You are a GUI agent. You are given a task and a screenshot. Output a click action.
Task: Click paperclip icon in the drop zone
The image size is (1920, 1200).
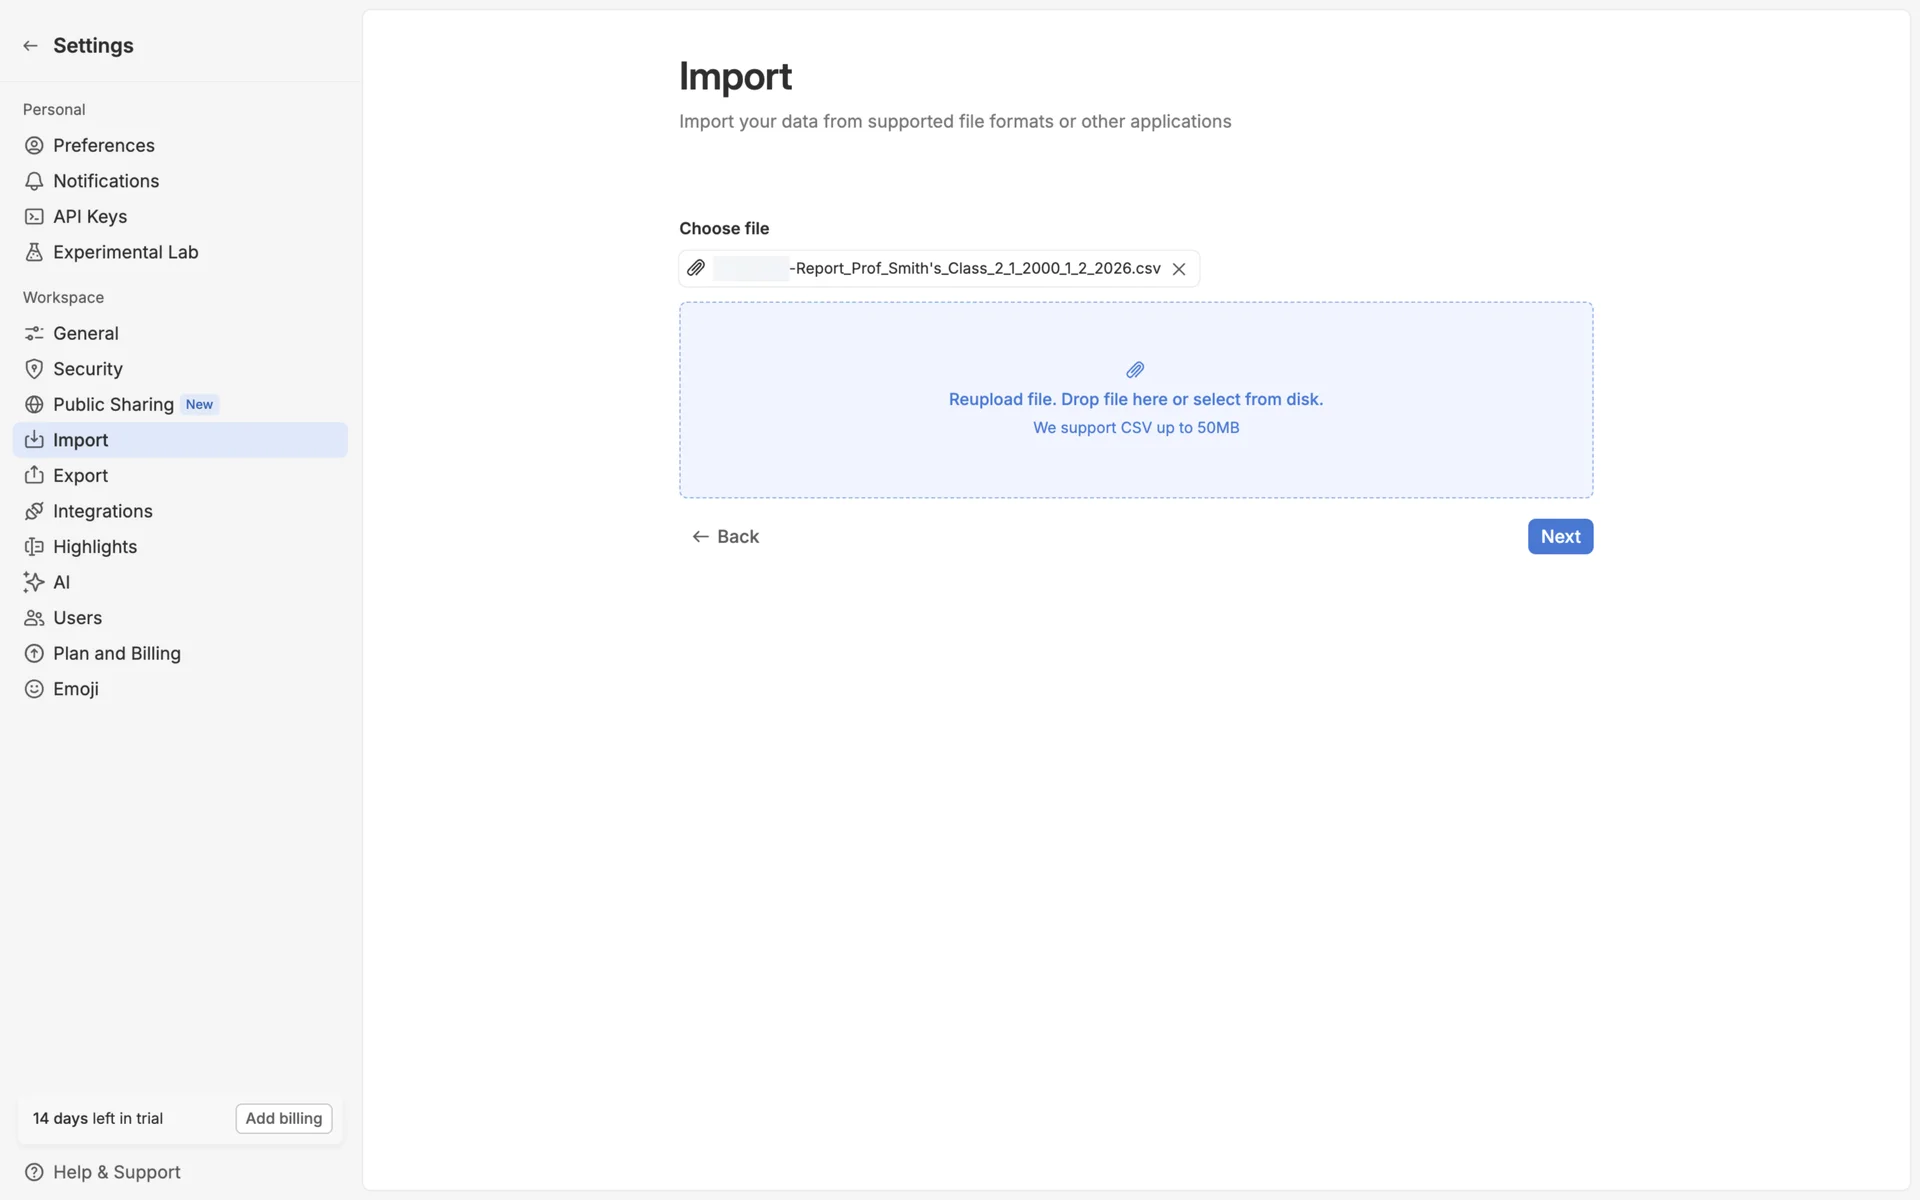click(1135, 370)
